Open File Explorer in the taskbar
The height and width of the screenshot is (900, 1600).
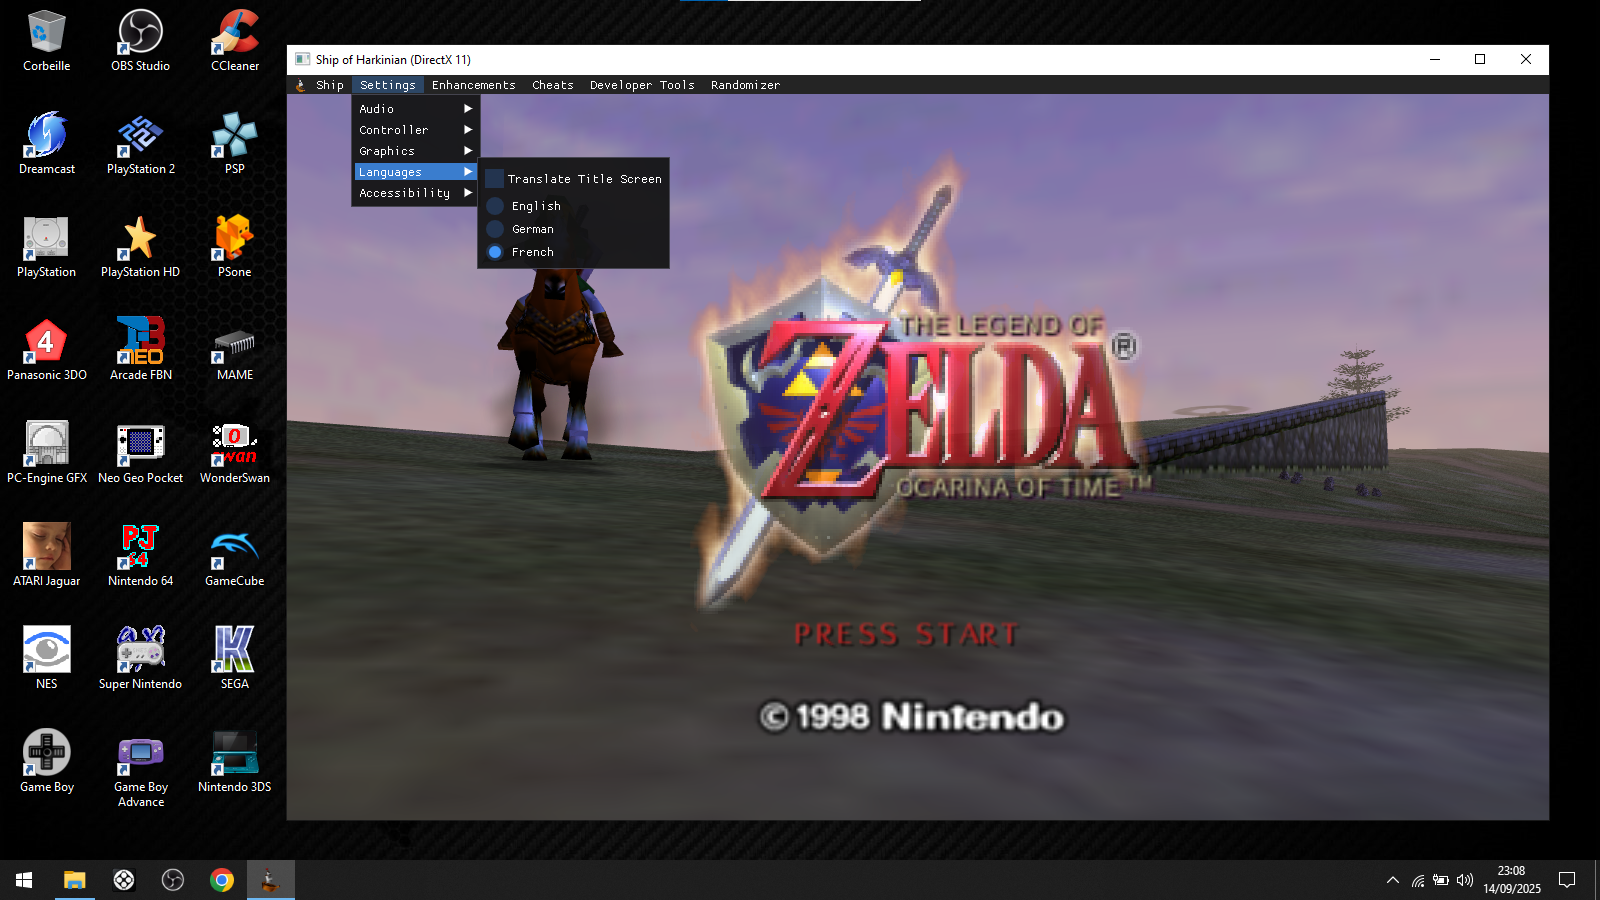[x=74, y=880]
